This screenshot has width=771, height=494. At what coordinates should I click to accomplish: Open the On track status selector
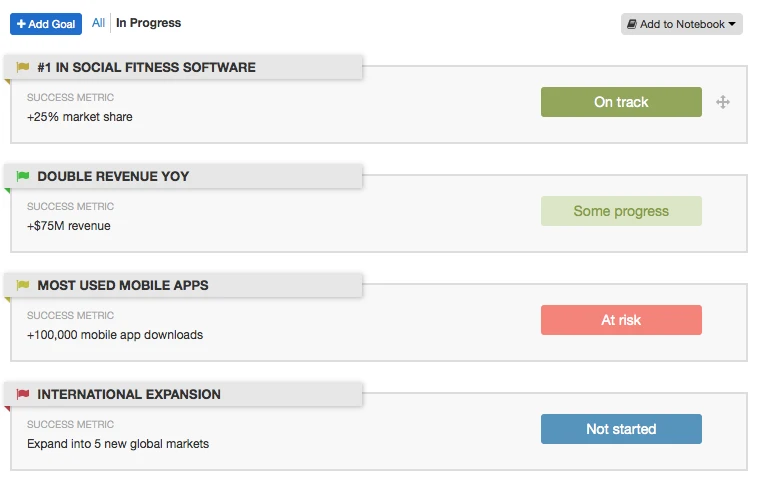[621, 102]
